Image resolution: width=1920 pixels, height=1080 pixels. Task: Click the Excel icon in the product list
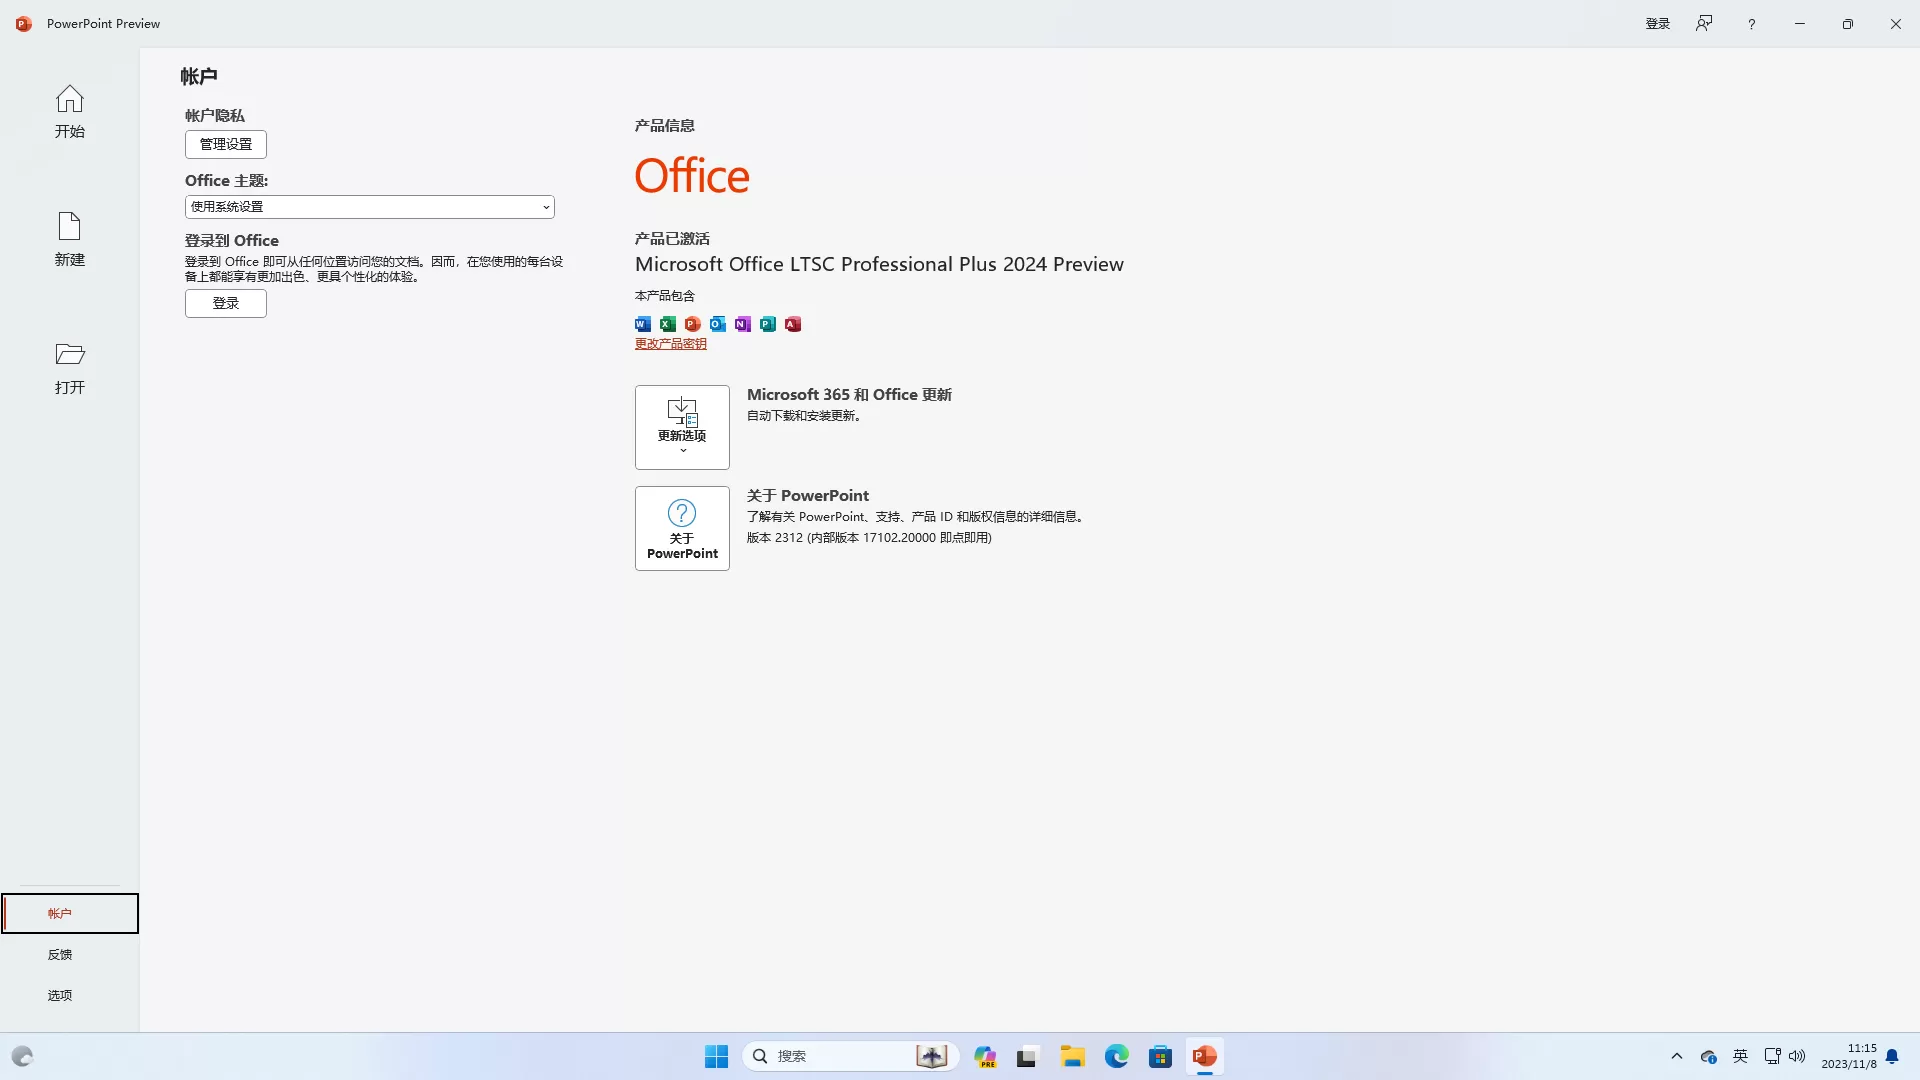tap(668, 324)
